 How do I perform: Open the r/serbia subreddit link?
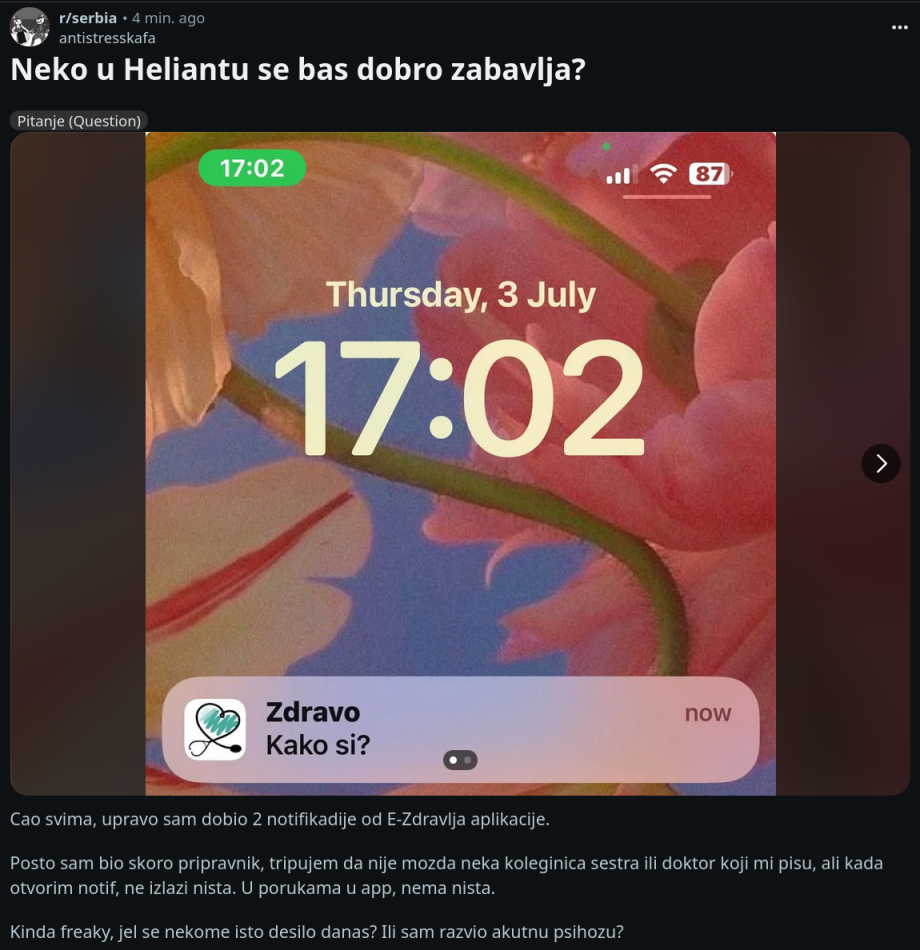pyautogui.click(x=88, y=18)
